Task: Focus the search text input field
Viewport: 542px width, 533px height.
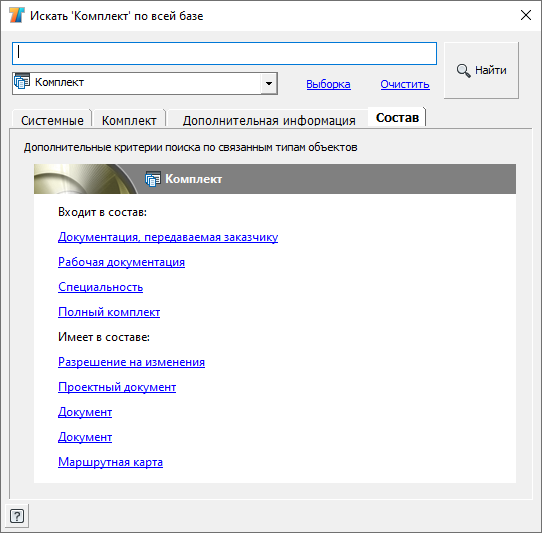Action: pyautogui.click(x=224, y=54)
